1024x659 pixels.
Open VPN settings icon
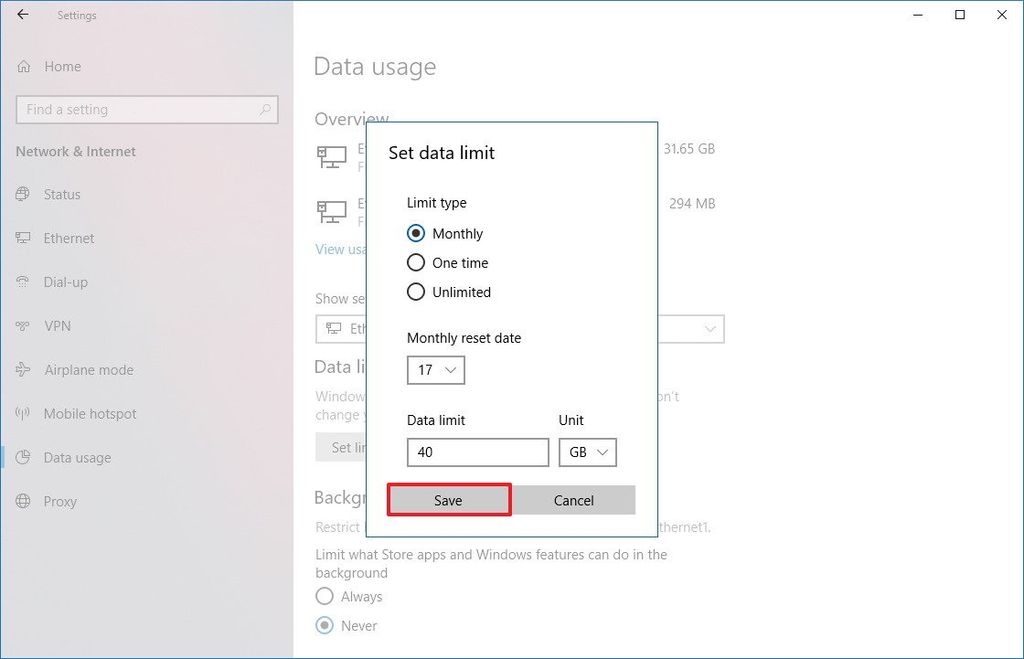pos(22,326)
